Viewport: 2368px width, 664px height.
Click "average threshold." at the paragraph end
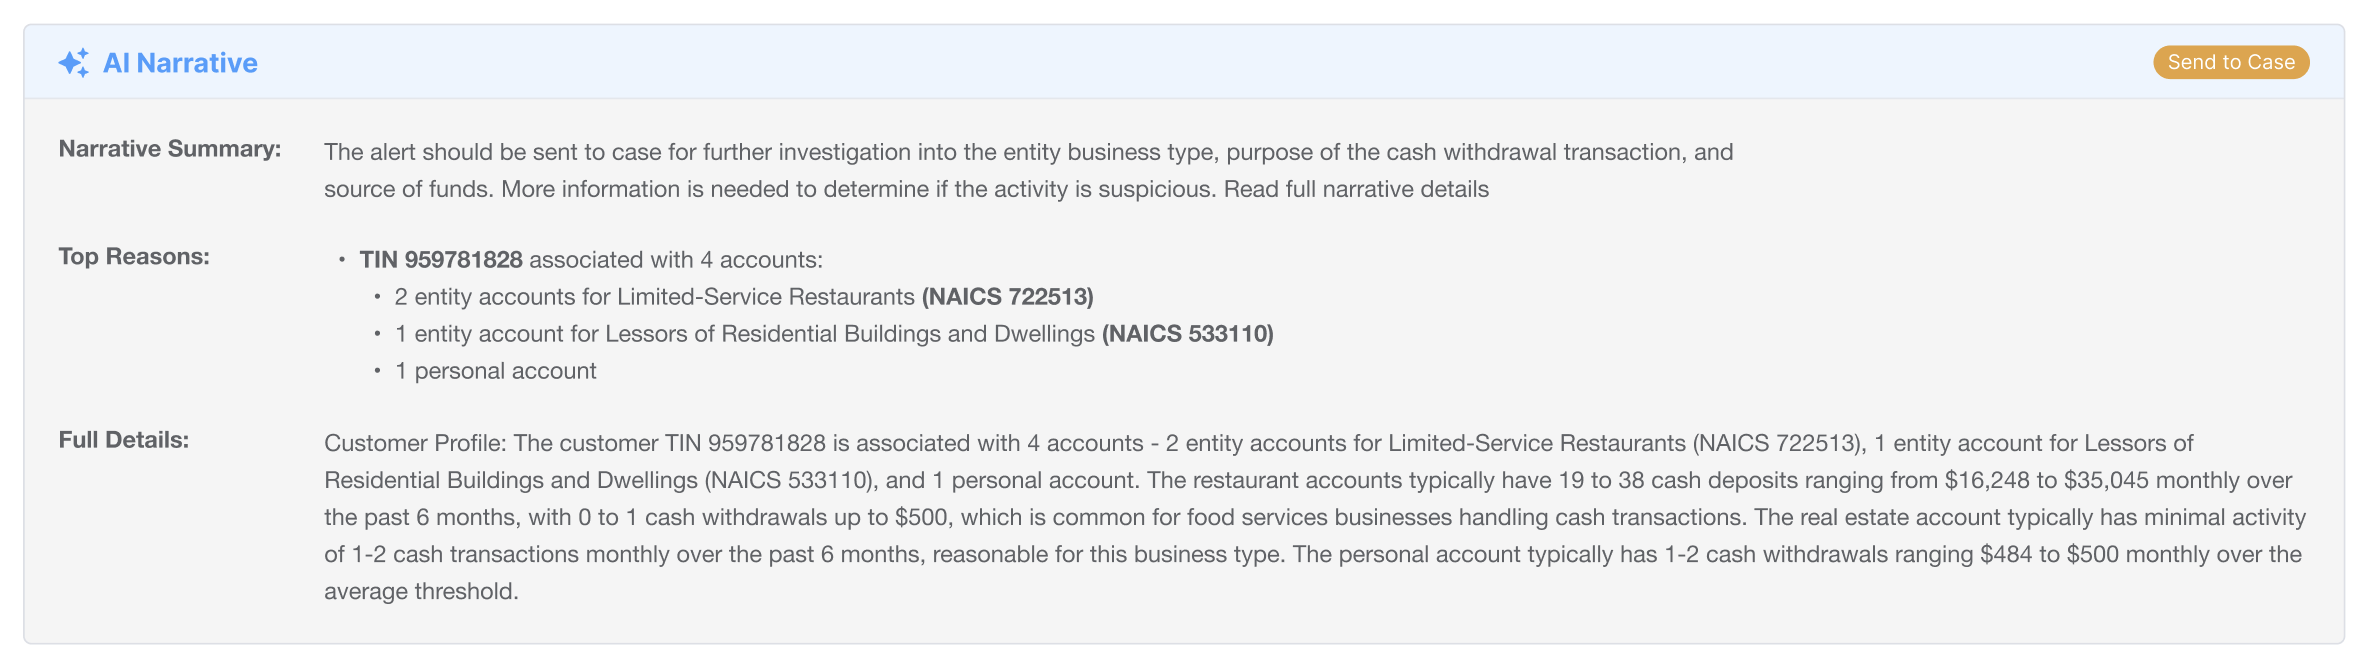pos(421,591)
